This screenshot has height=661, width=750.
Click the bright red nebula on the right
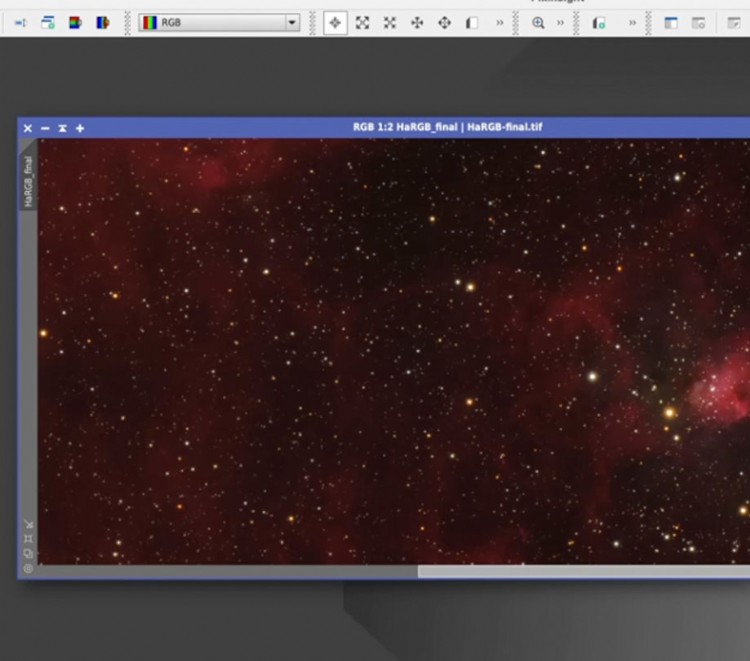point(722,387)
